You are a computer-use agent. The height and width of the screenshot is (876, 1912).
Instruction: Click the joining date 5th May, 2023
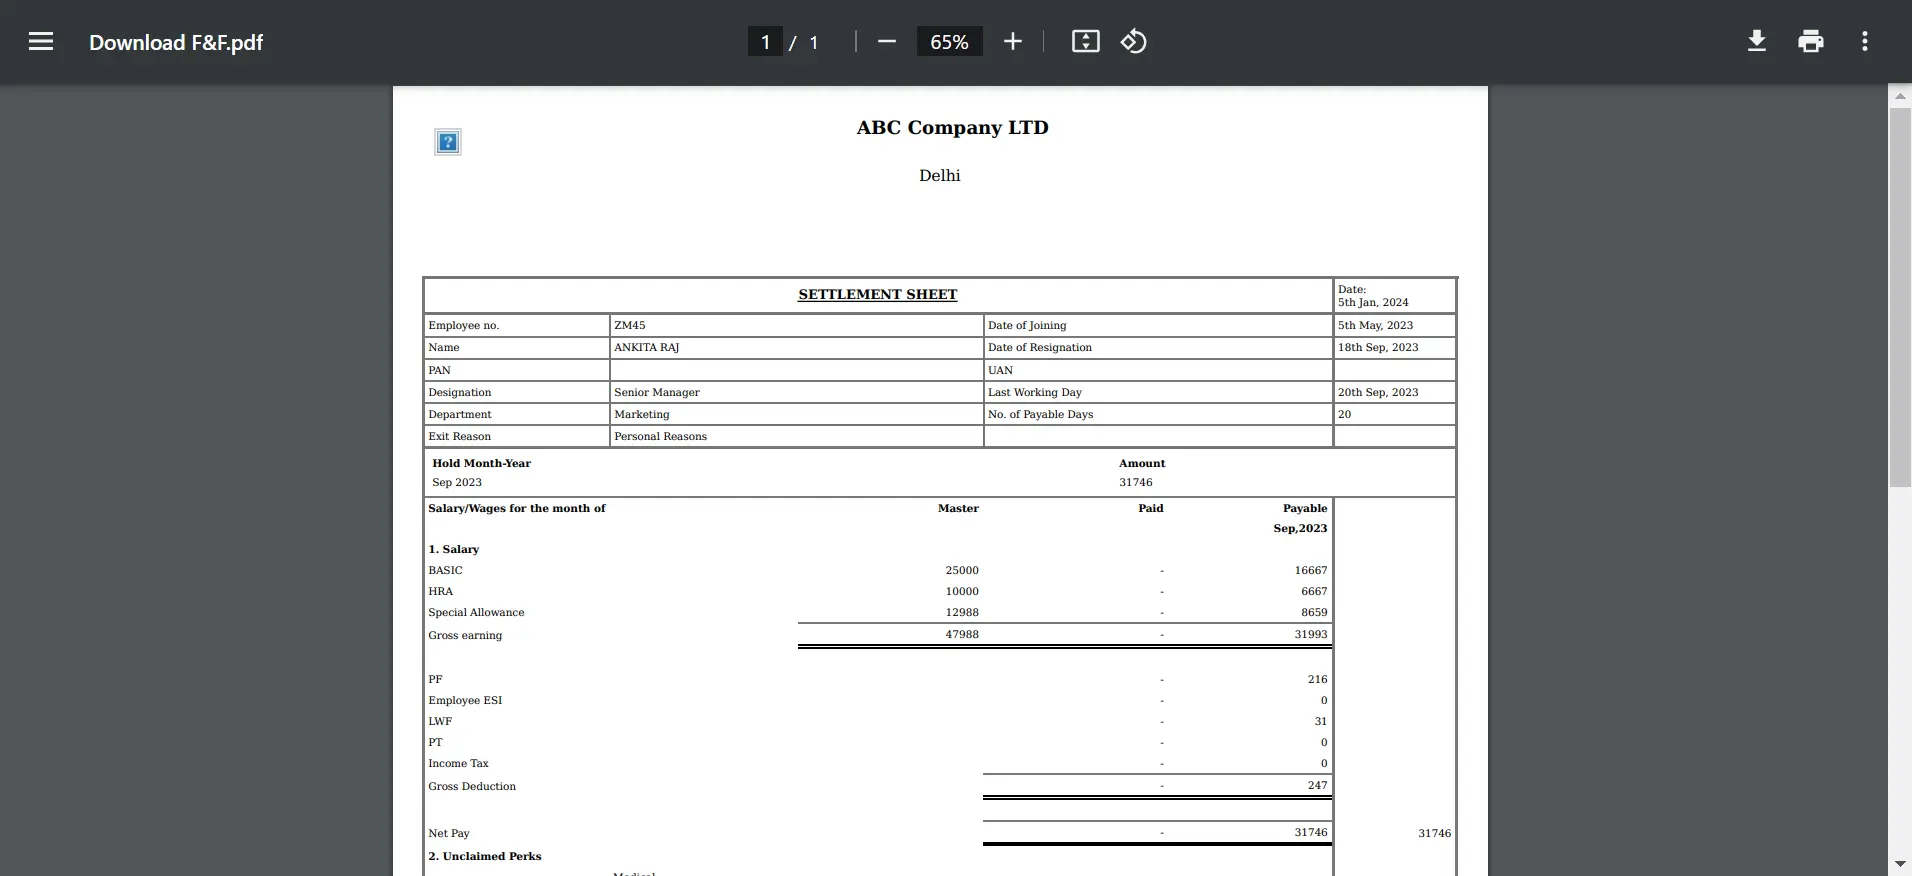(x=1375, y=325)
